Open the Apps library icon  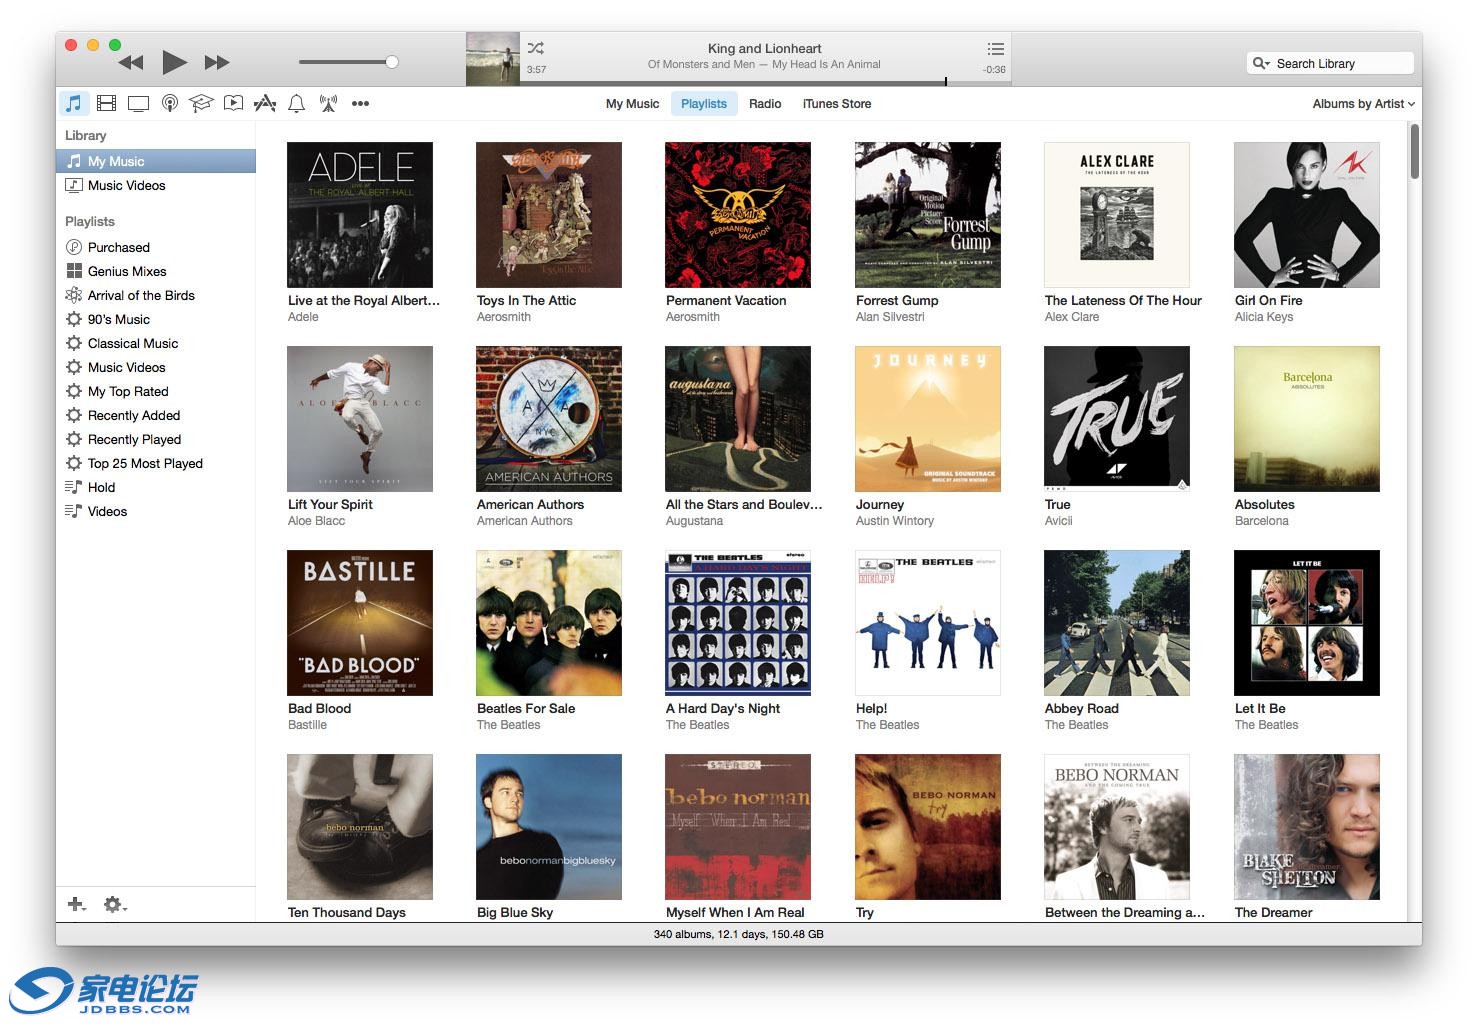coord(265,103)
